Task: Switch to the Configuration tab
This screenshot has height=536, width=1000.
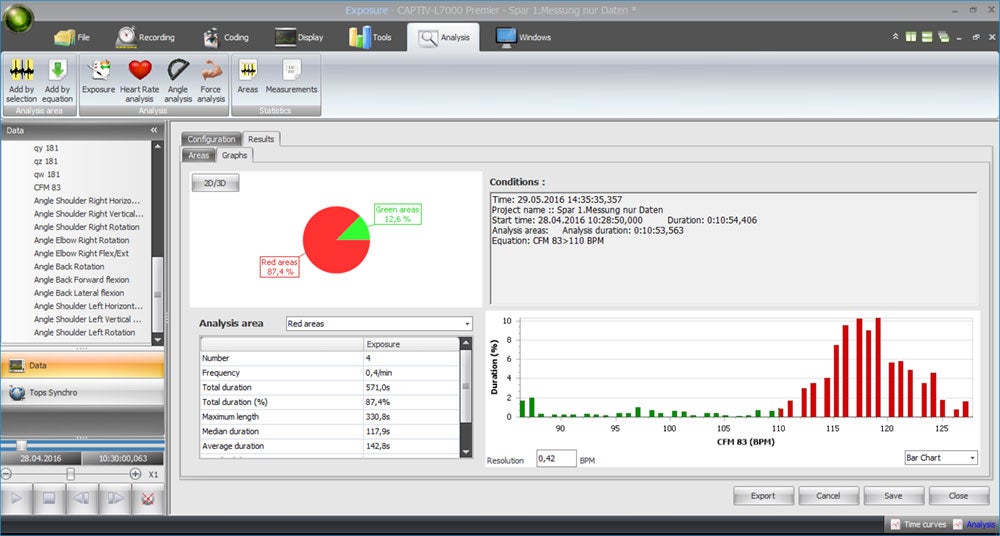Action: click(211, 139)
